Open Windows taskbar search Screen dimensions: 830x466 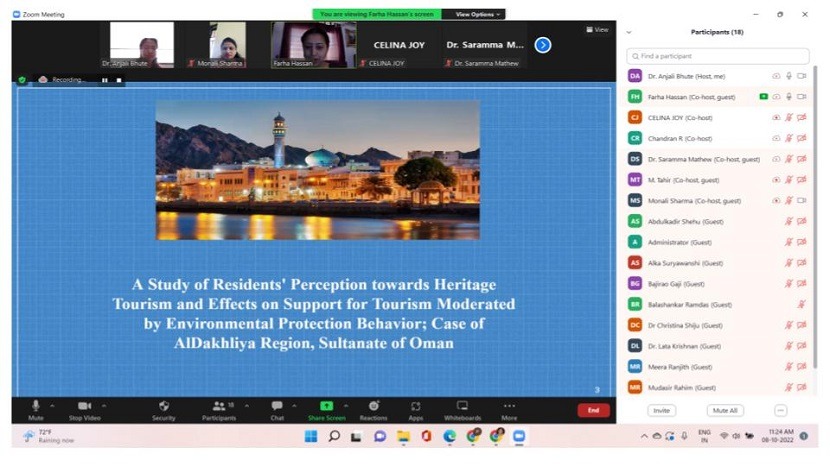(334, 436)
